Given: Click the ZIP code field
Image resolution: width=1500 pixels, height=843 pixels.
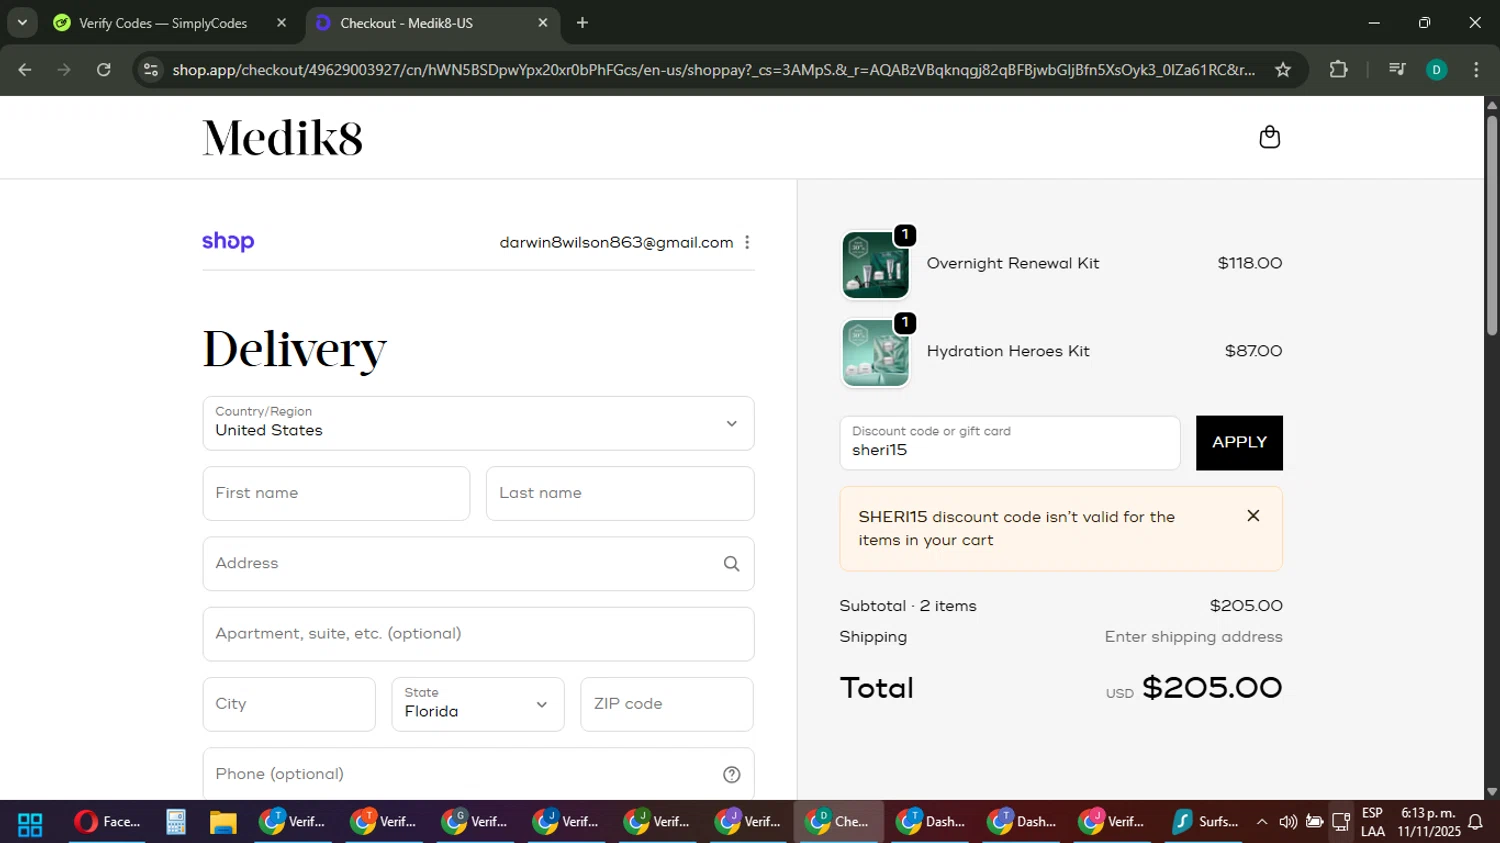Looking at the screenshot, I should tap(667, 704).
